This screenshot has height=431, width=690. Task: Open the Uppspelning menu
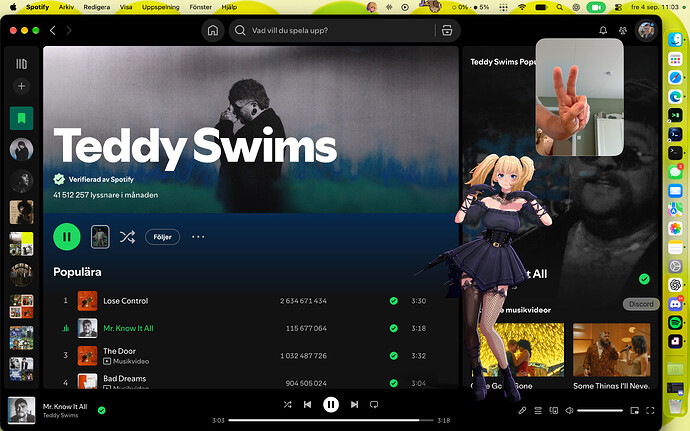[161, 7]
